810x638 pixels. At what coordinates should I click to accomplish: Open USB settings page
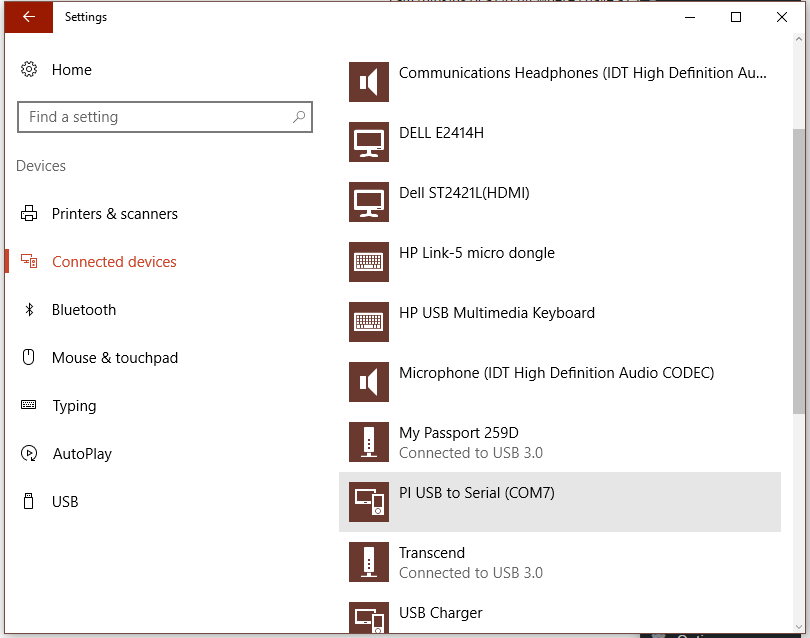pyautogui.click(x=65, y=502)
